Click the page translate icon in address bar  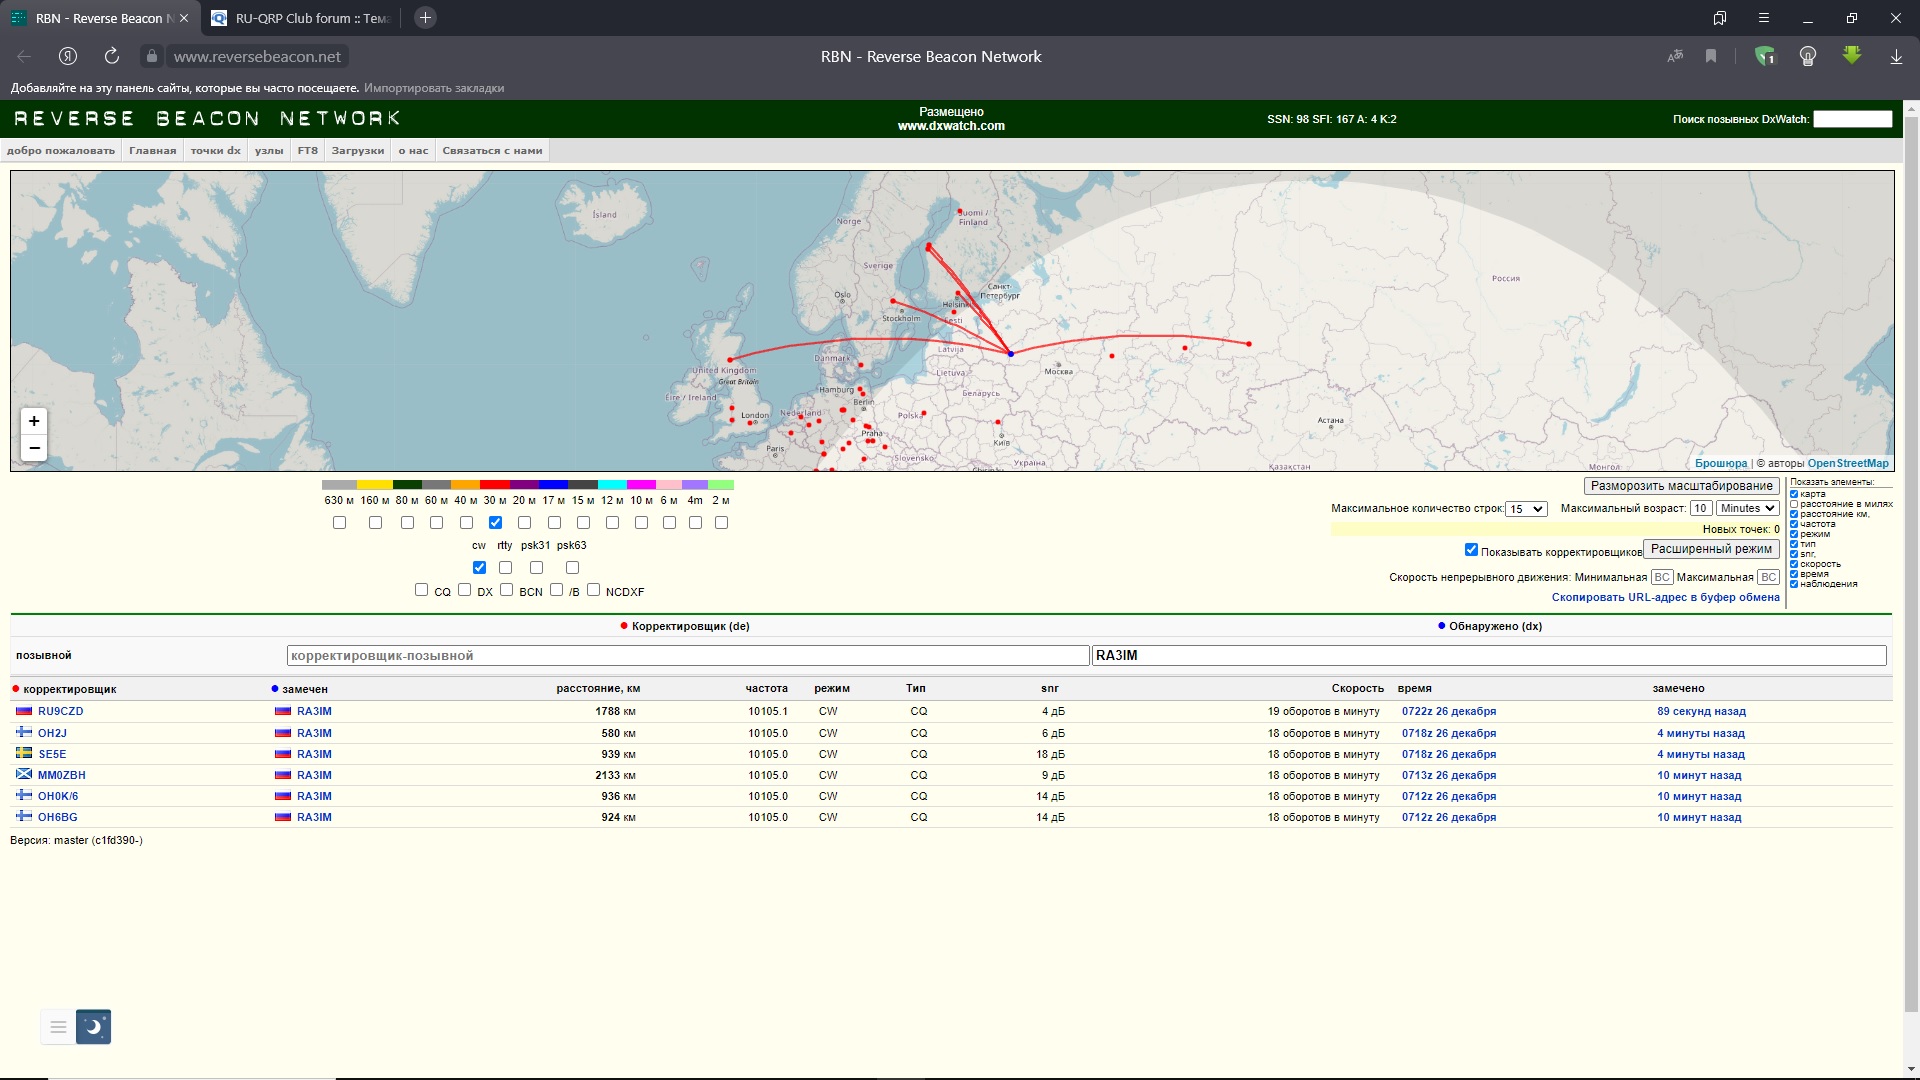coord(1675,57)
